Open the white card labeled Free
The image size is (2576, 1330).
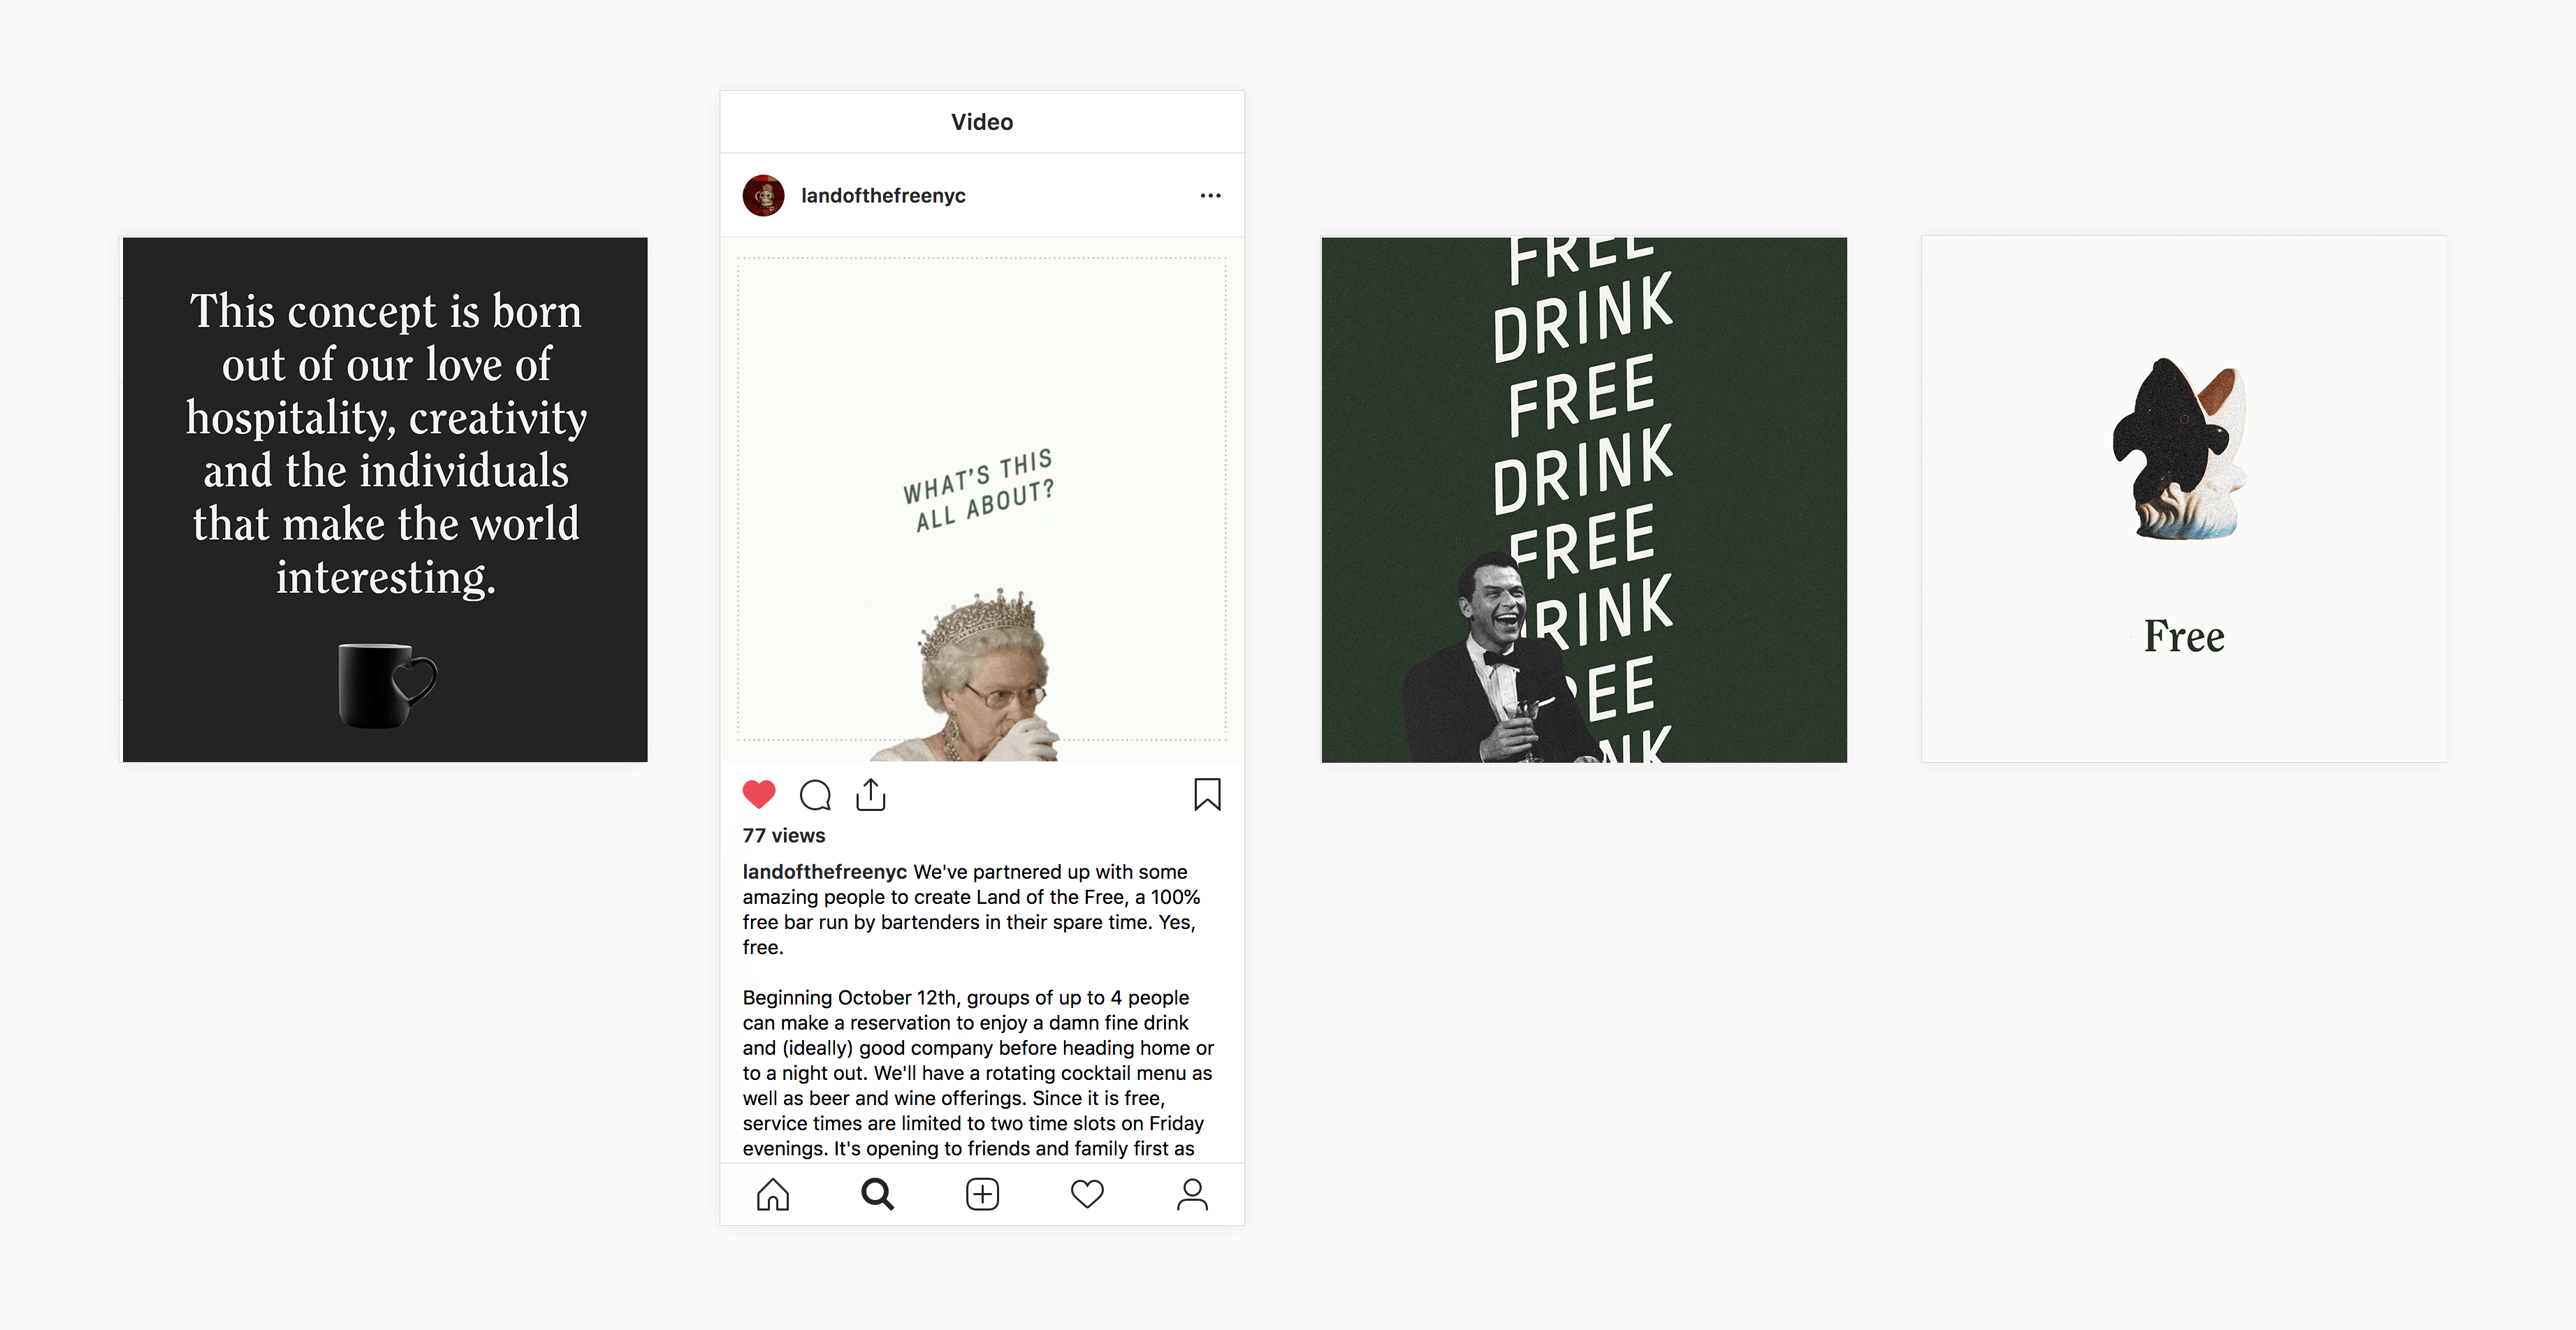2184,499
